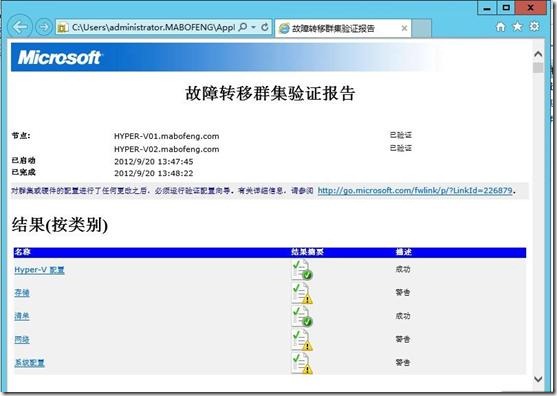The height and width of the screenshot is (396, 557).
Task: Click the success icon in Hyper-V 配置 row
Action: click(x=302, y=270)
